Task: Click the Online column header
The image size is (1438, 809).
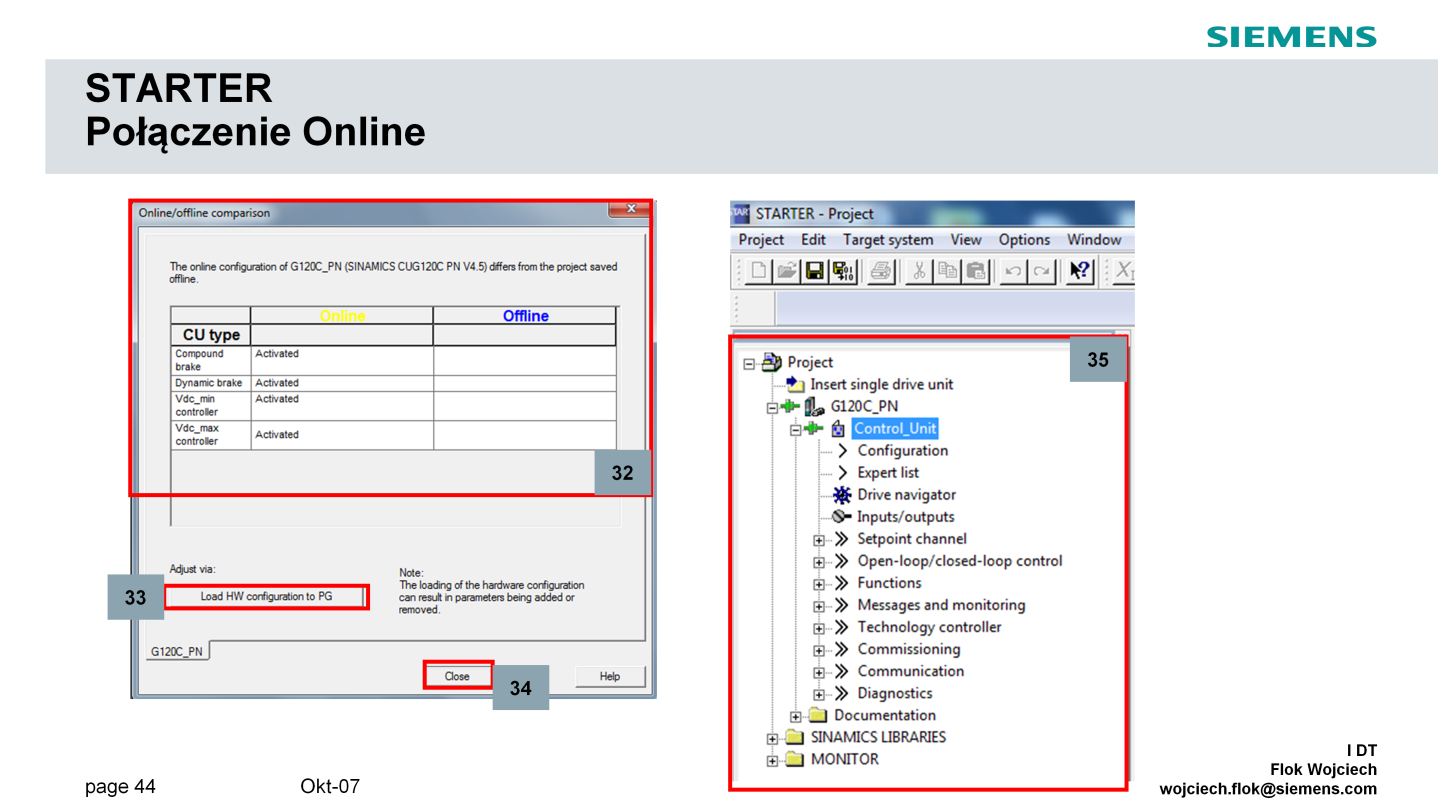Action: click(x=342, y=316)
